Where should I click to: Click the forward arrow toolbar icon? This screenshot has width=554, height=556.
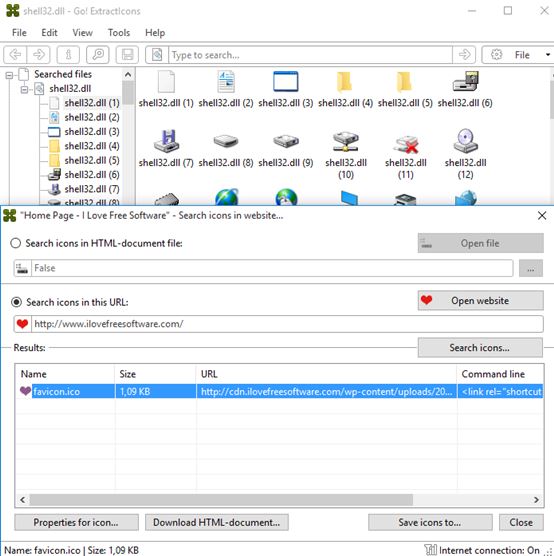click(x=39, y=55)
